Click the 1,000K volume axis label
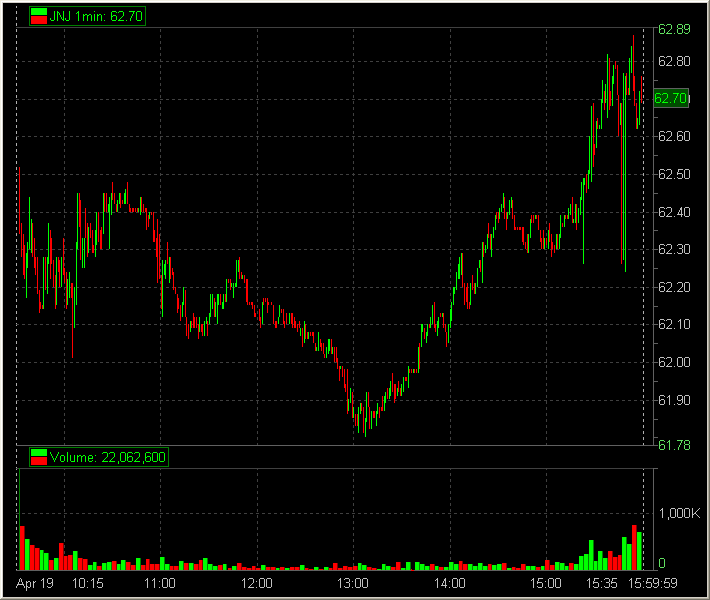Image resolution: width=710 pixels, height=600 pixels. (x=679, y=513)
